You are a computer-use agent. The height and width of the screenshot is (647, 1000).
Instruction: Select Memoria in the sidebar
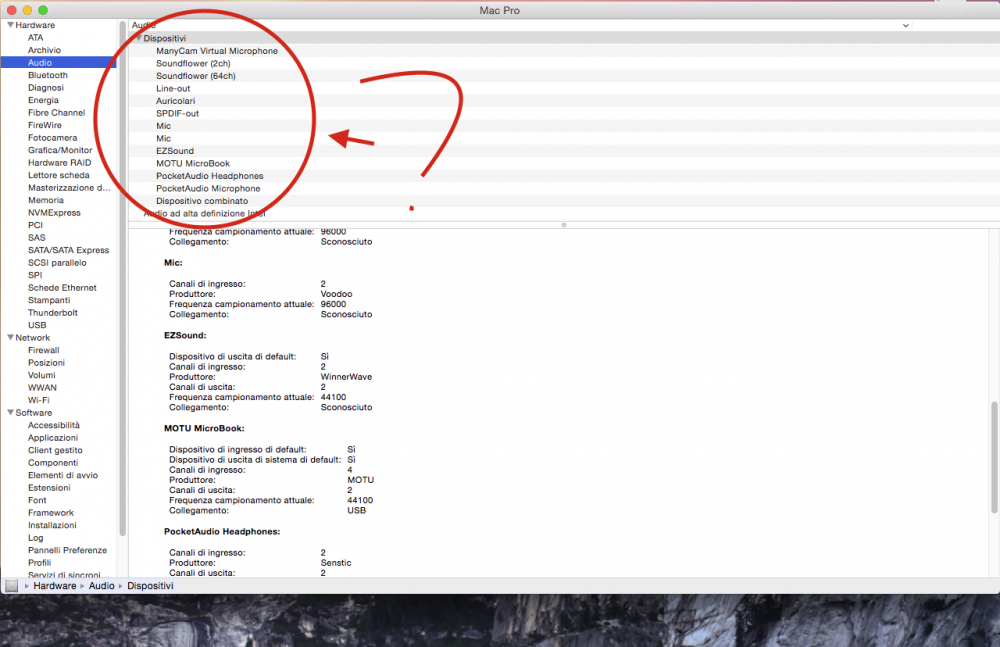[x=46, y=200]
